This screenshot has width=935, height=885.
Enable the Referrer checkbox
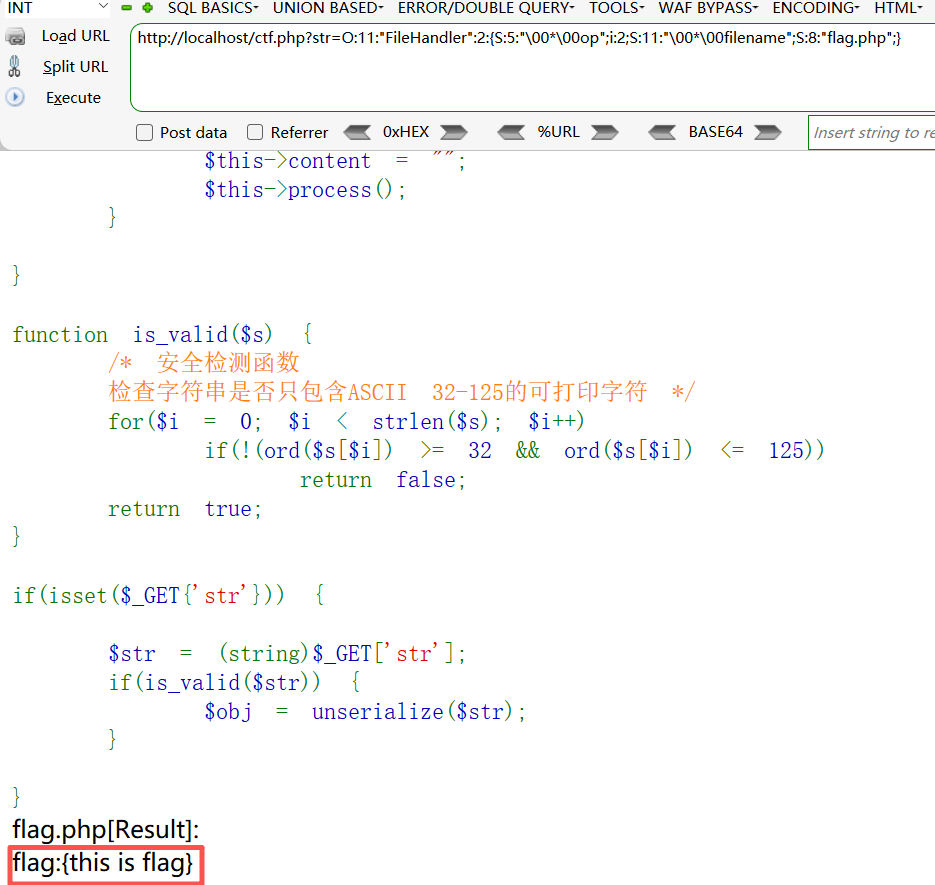click(255, 132)
